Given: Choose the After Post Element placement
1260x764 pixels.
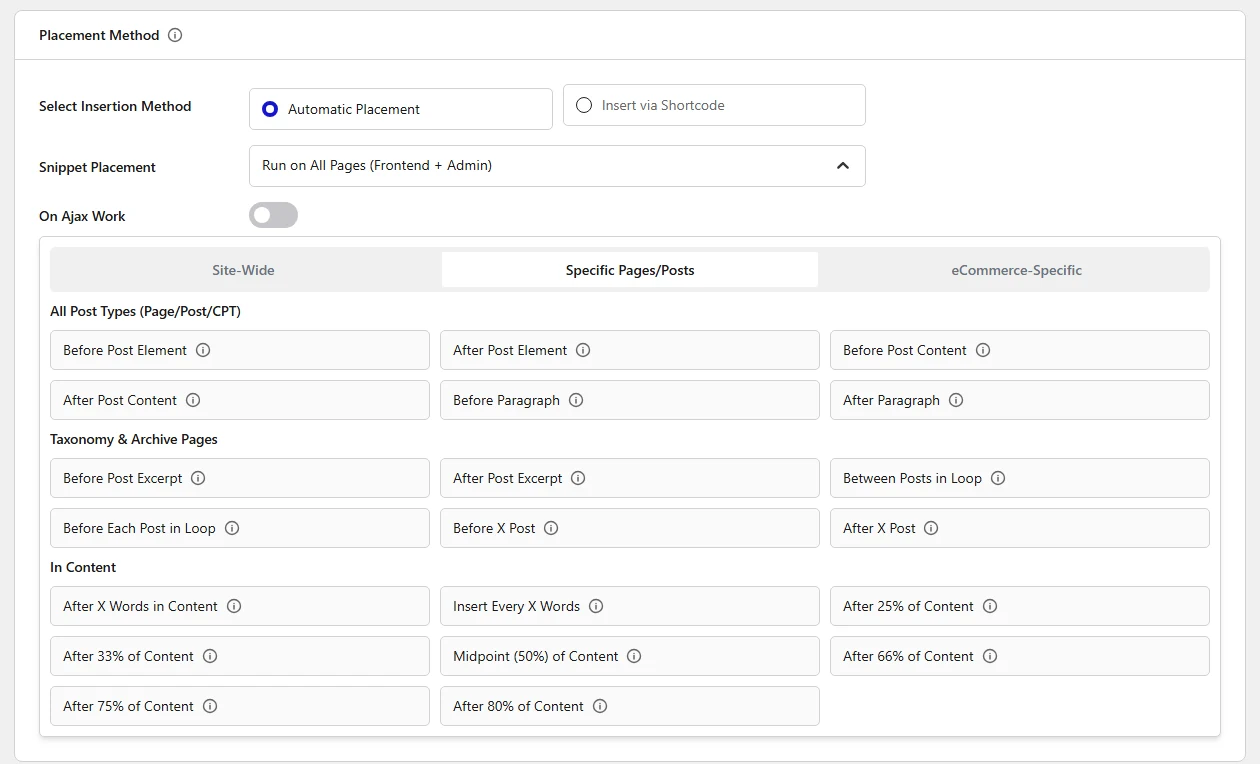Looking at the screenshot, I should 630,350.
